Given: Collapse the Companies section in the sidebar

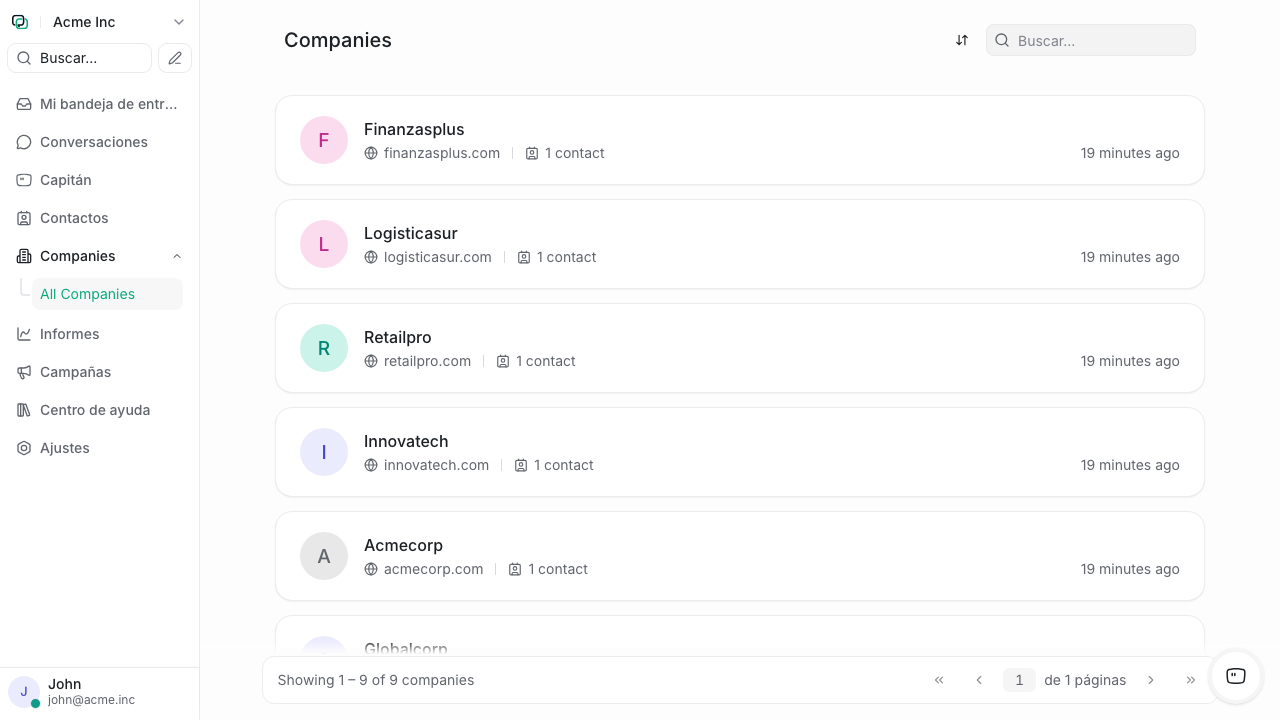Looking at the screenshot, I should [177, 256].
